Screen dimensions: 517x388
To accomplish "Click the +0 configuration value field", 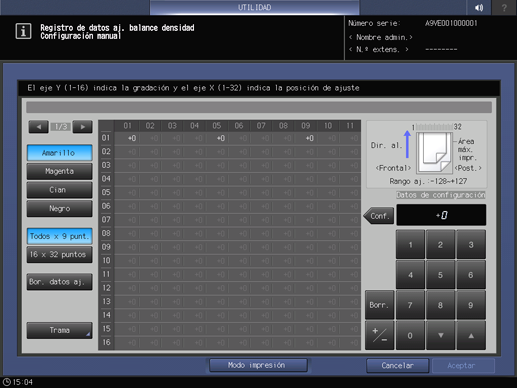I will [x=441, y=215].
